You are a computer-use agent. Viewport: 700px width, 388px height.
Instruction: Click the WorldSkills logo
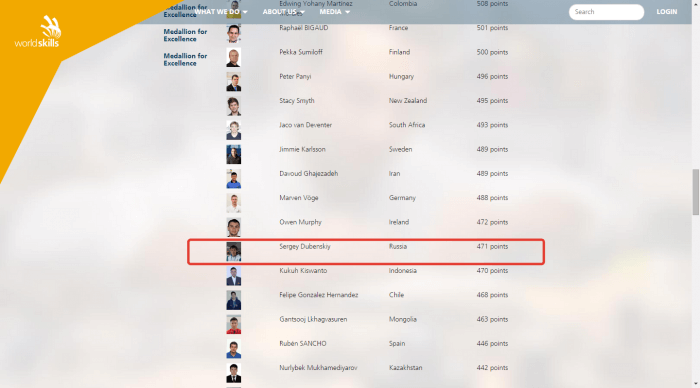tap(38, 32)
